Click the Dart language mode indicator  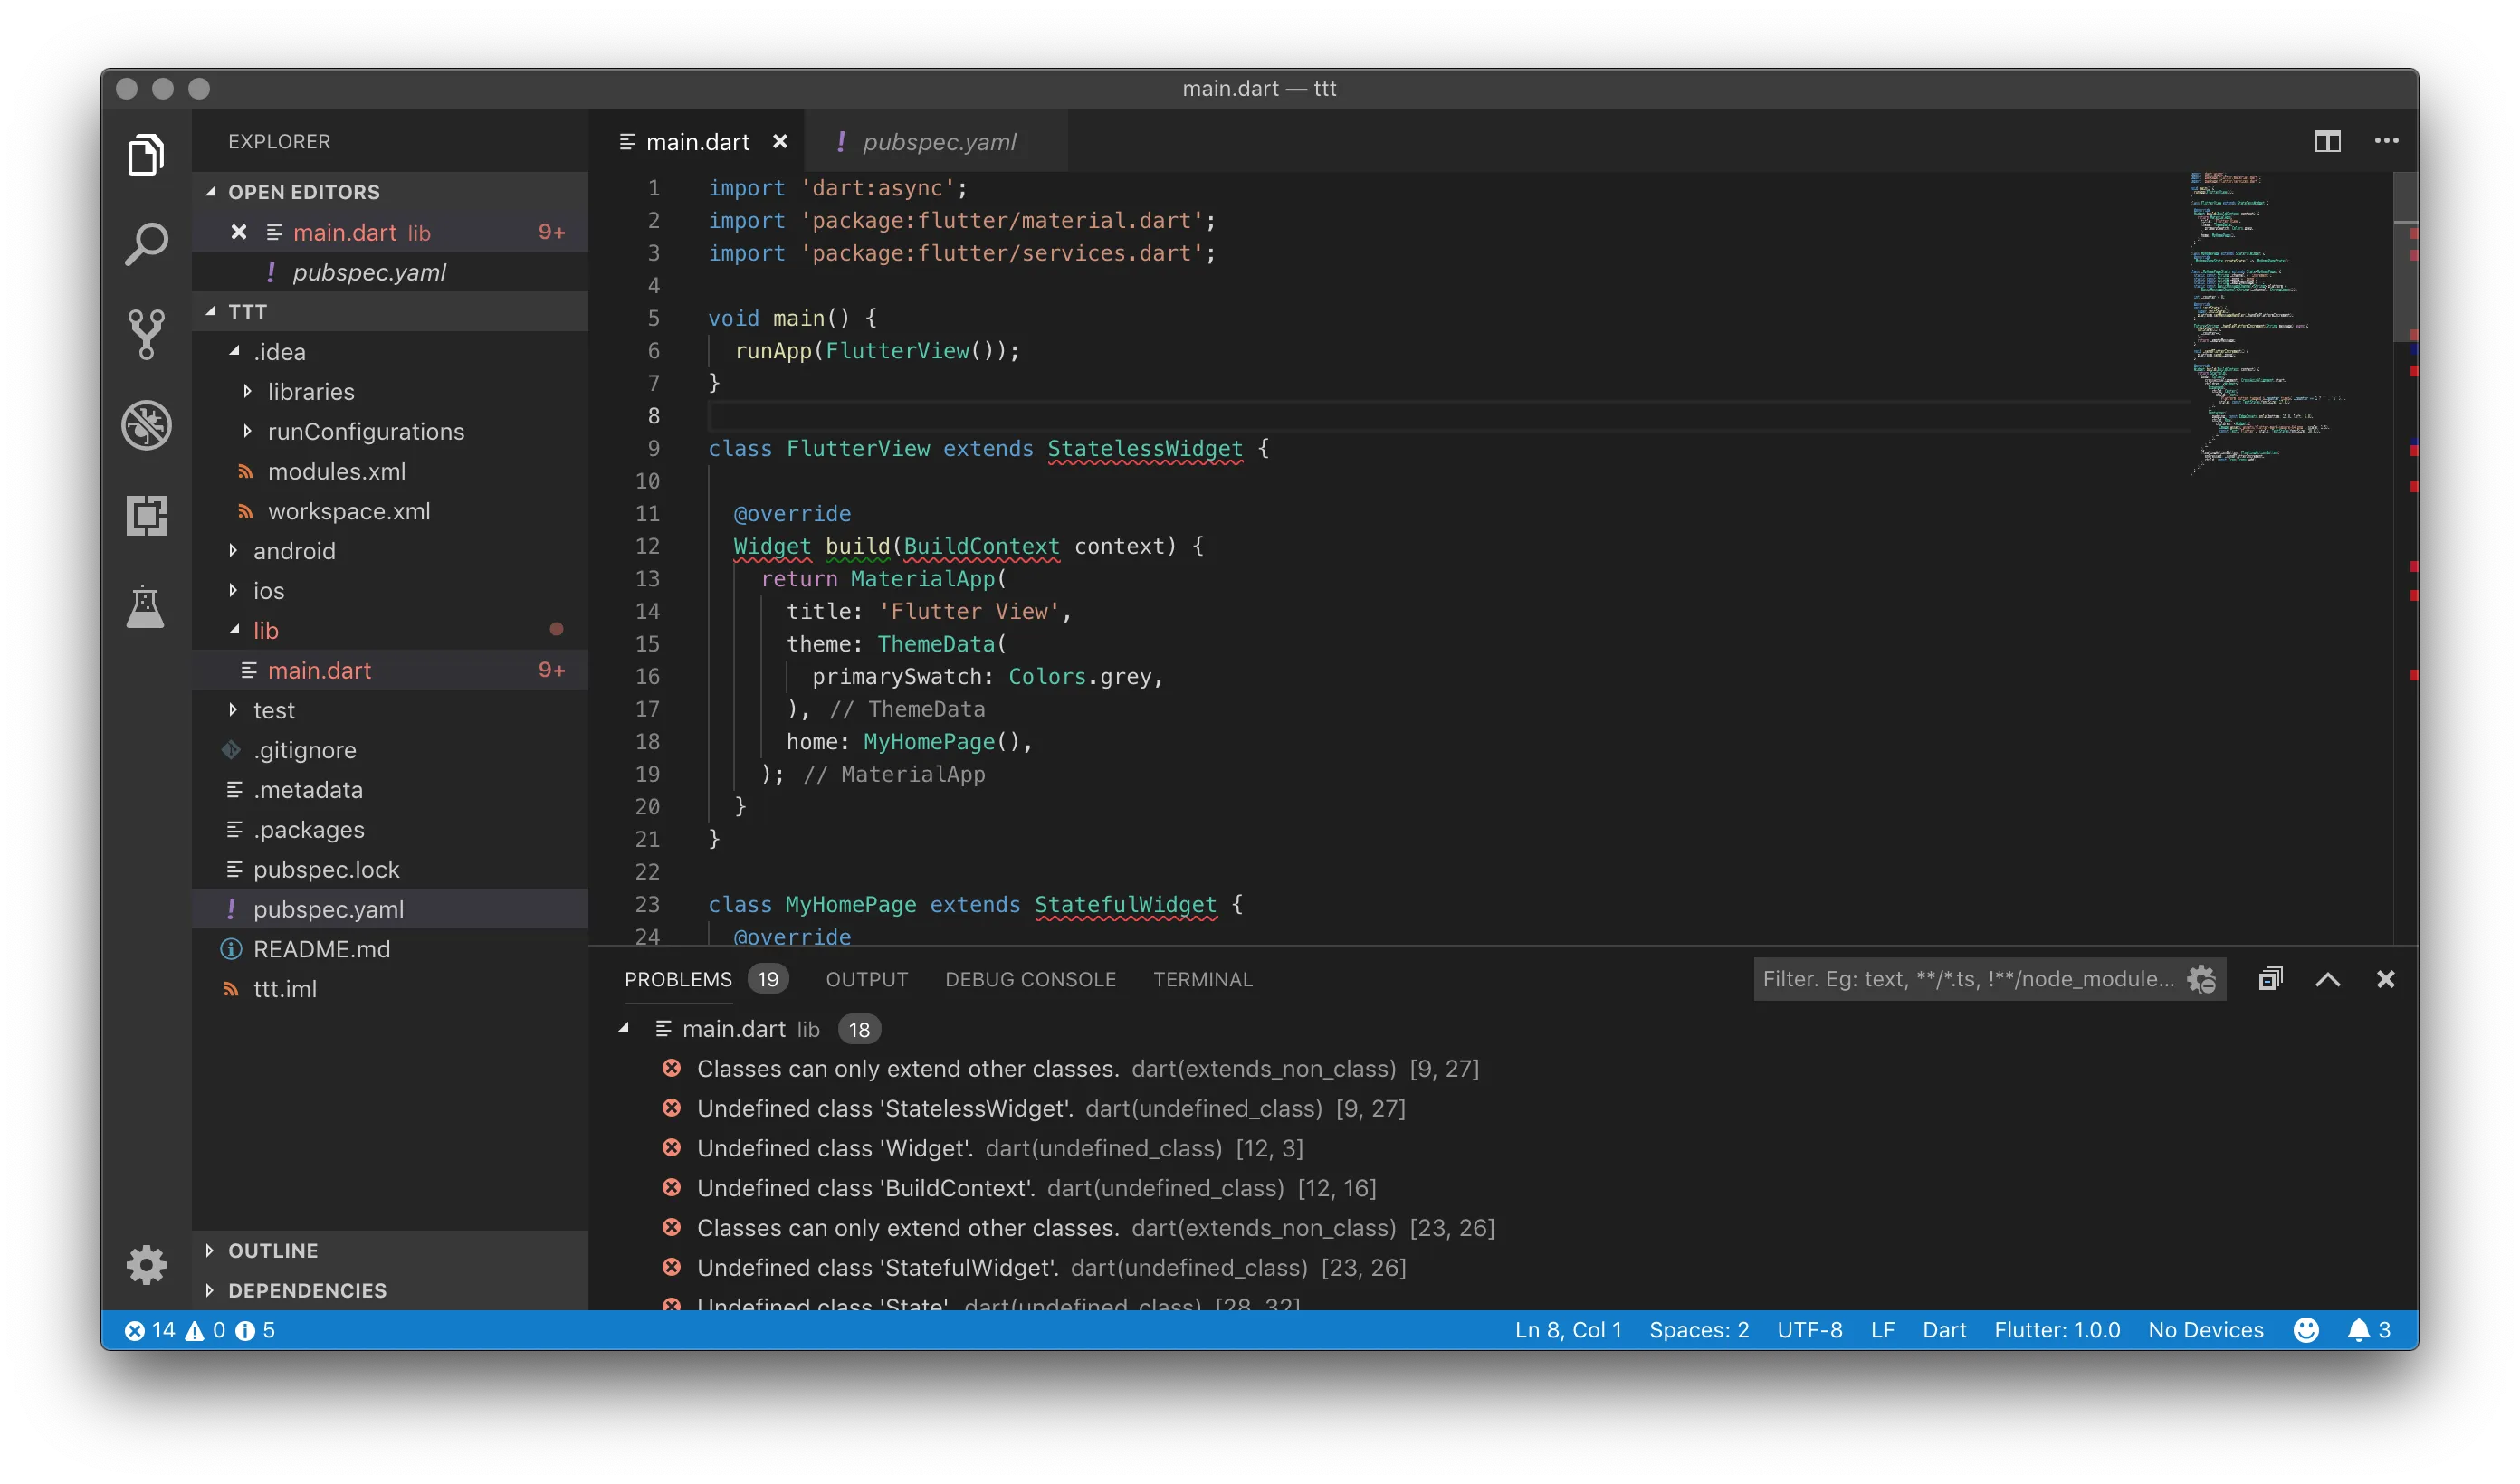[1943, 1329]
